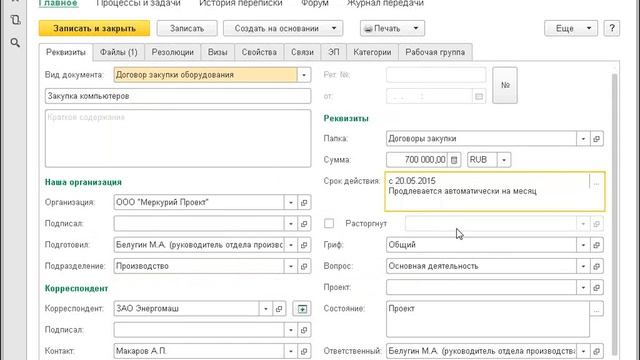Screen dimensions: 640x360
Task: Click the calendar icon next to registration date
Action: [x=479, y=96]
